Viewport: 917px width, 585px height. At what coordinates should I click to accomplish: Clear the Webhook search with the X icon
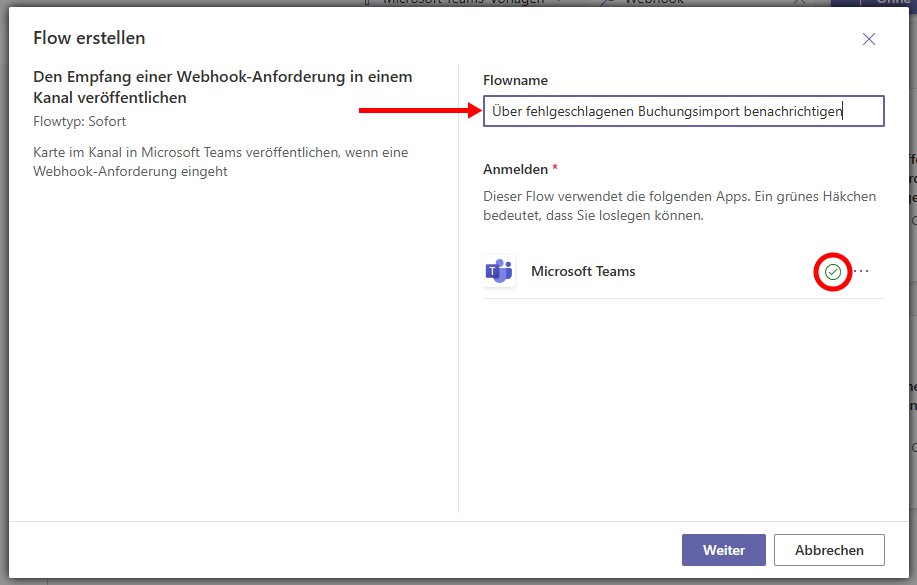coord(798,2)
